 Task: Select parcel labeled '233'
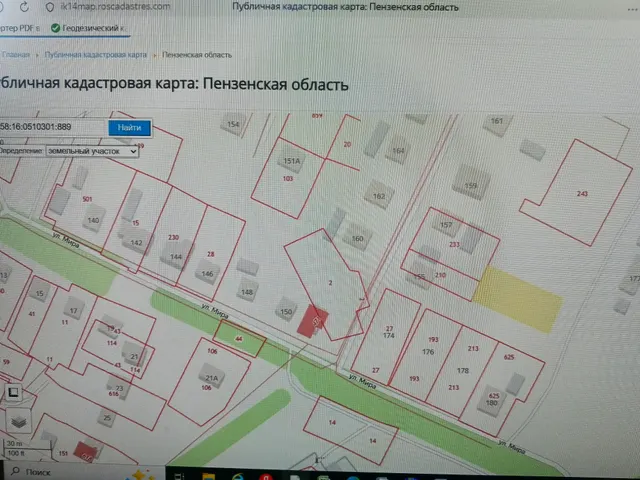pos(454,244)
